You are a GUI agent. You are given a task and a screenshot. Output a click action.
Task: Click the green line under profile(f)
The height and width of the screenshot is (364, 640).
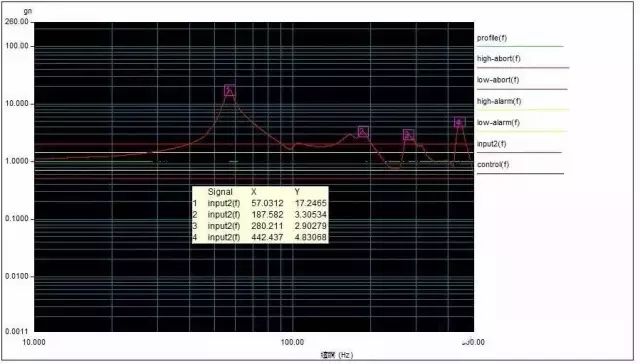[520, 47]
